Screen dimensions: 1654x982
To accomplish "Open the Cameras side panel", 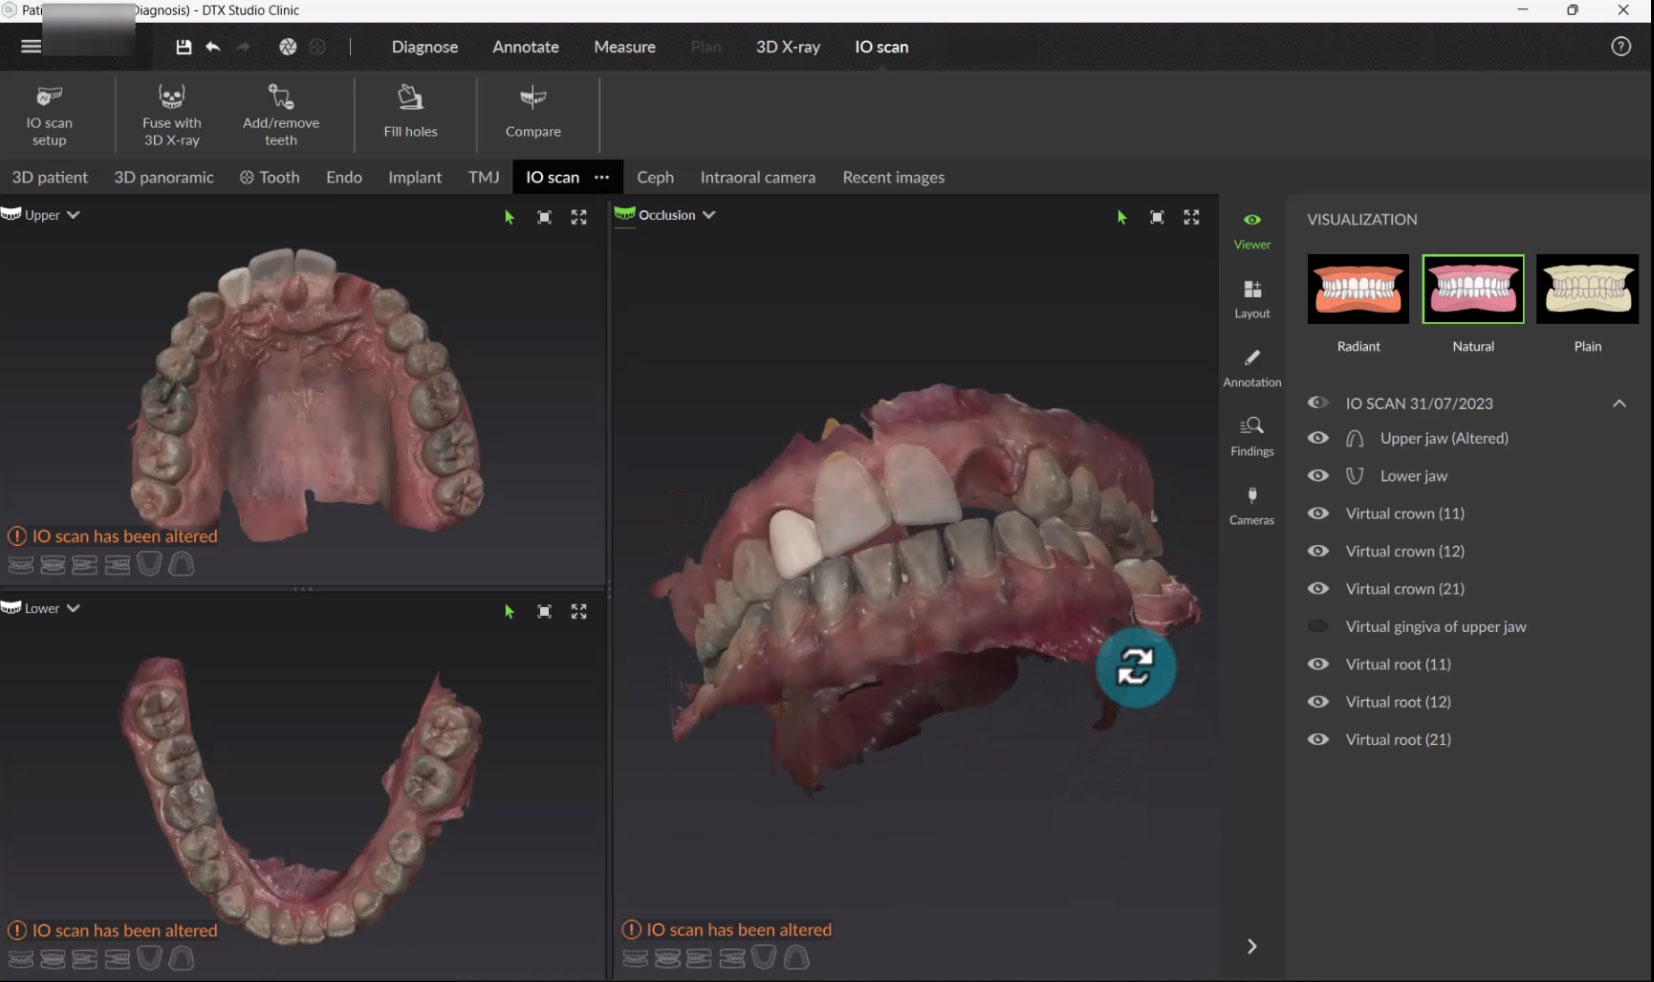I will 1252,506.
